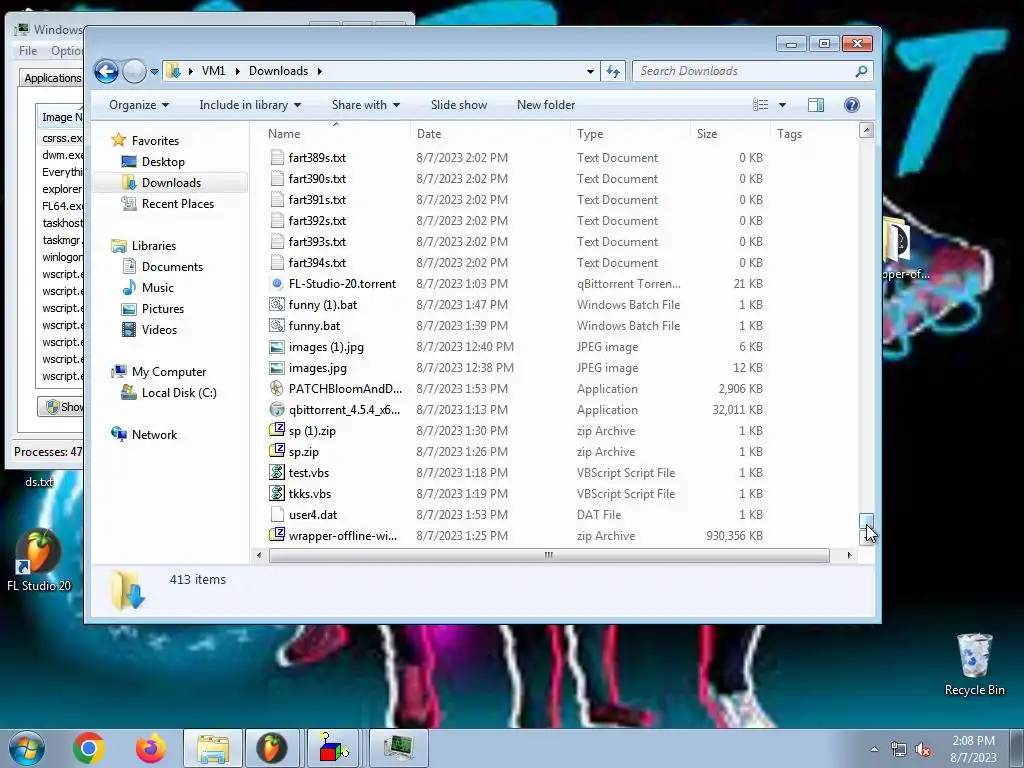Select the funny (1).bat file icon
Viewport: 1024px width, 768px height.
tap(277, 304)
